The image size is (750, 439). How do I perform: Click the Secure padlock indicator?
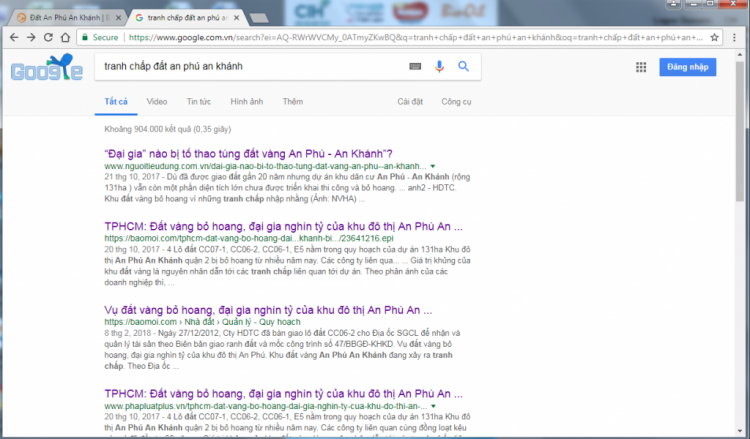pyautogui.click(x=100, y=37)
